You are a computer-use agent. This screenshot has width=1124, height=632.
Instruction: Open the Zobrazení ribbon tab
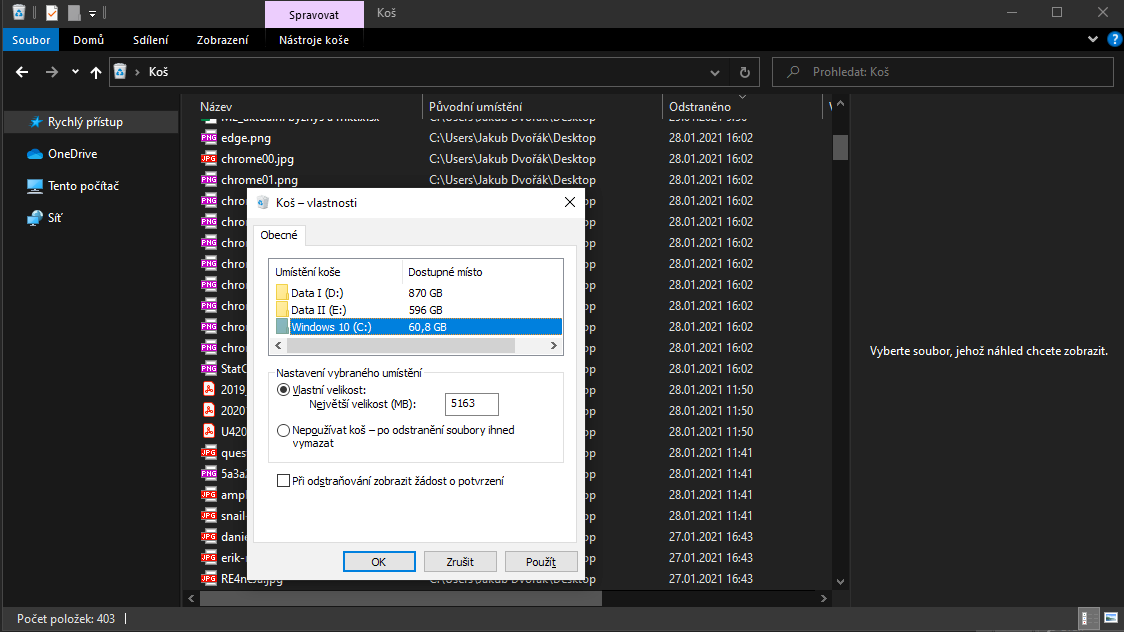tap(222, 40)
